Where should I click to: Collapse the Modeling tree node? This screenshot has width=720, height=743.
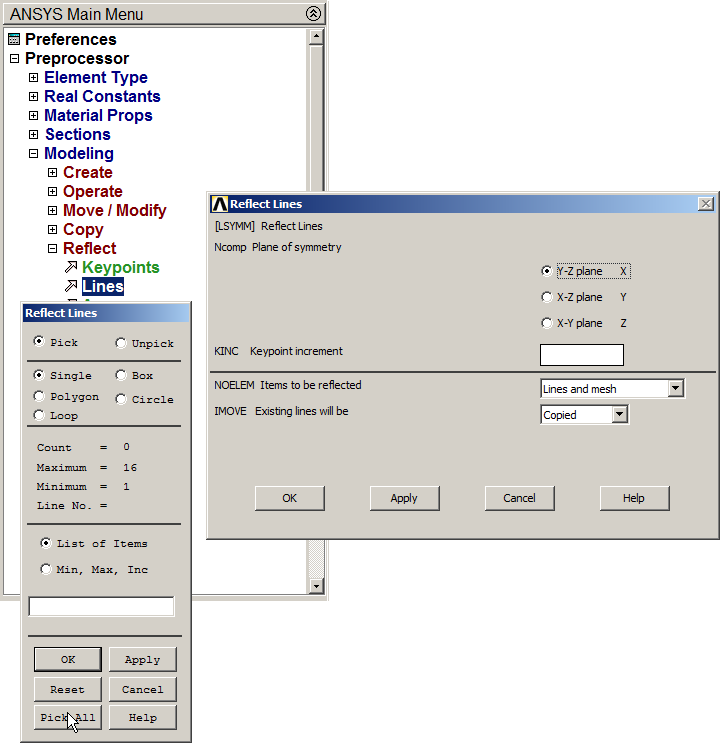click(x=34, y=154)
